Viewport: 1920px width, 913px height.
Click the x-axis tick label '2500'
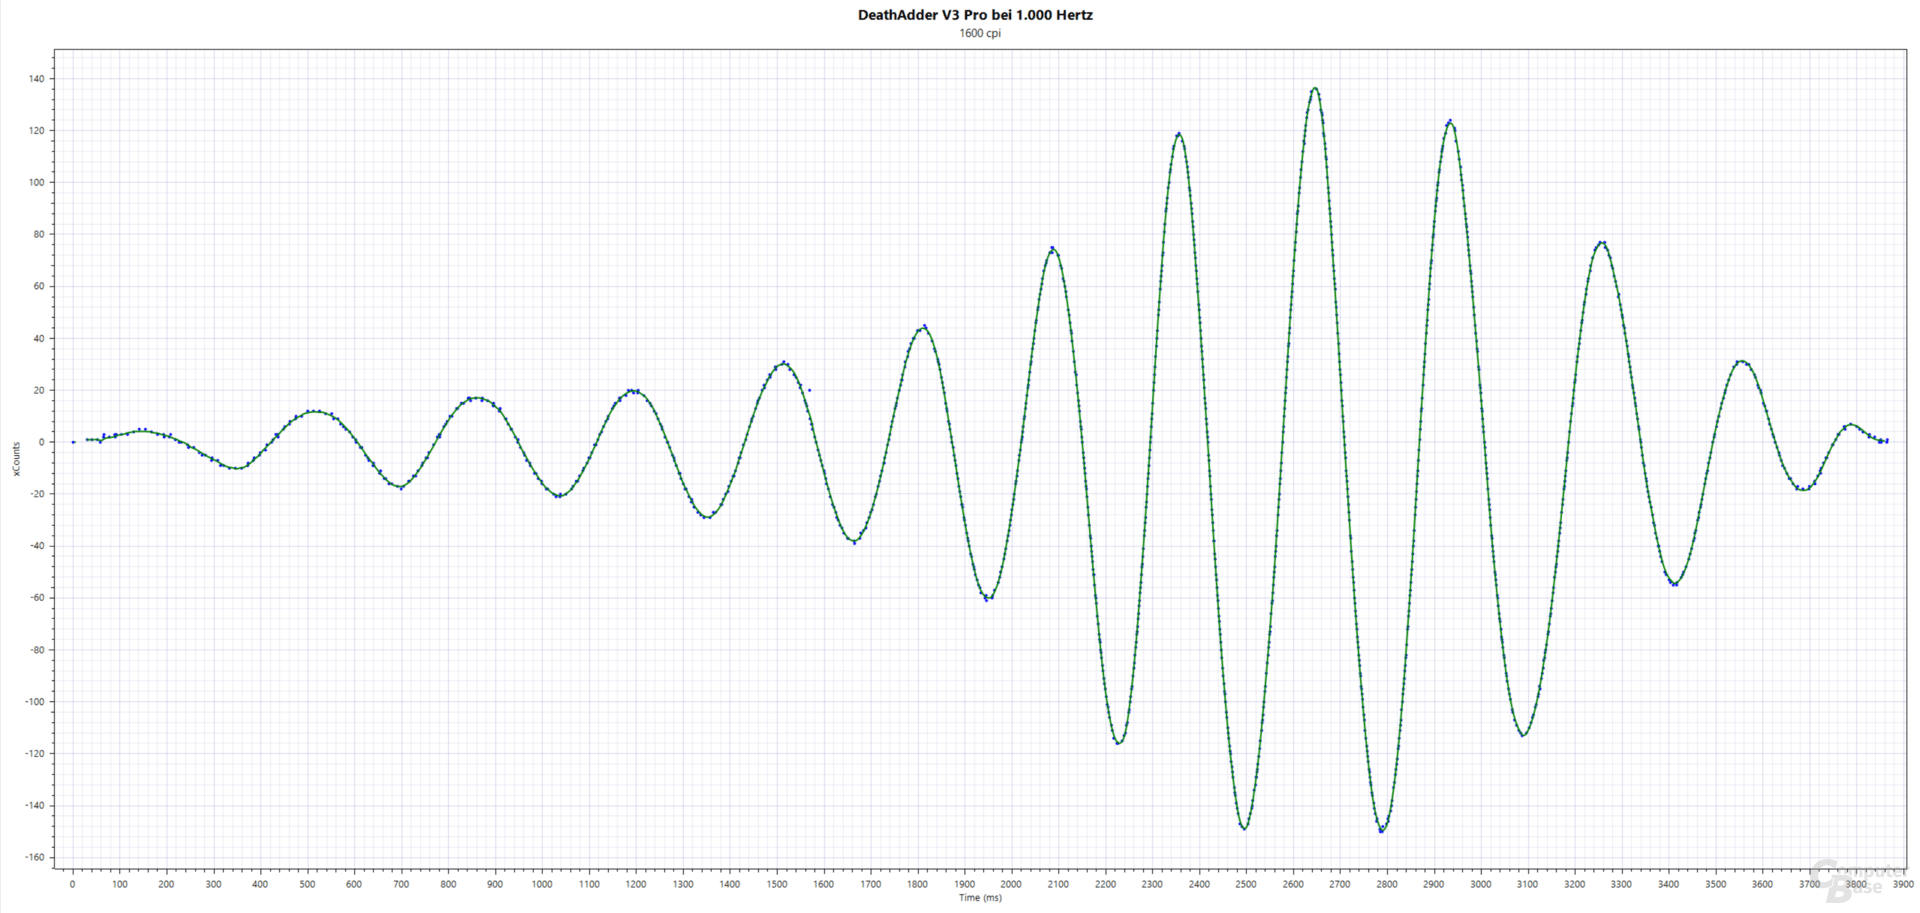coord(1246,884)
